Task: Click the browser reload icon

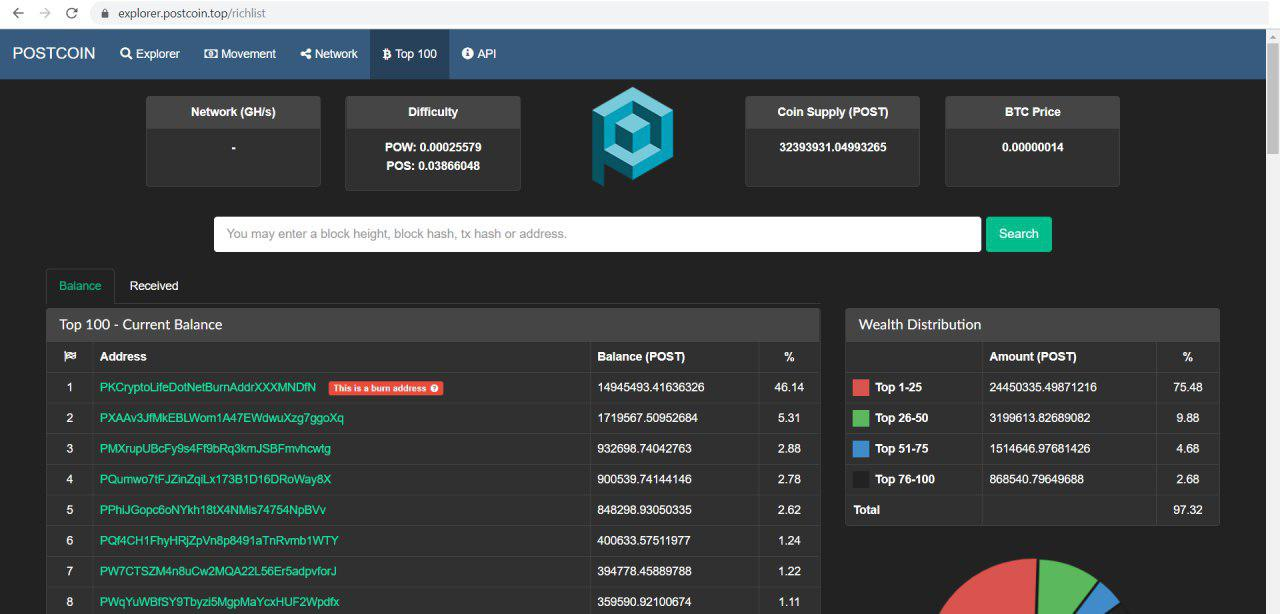Action: pyautogui.click(x=71, y=13)
